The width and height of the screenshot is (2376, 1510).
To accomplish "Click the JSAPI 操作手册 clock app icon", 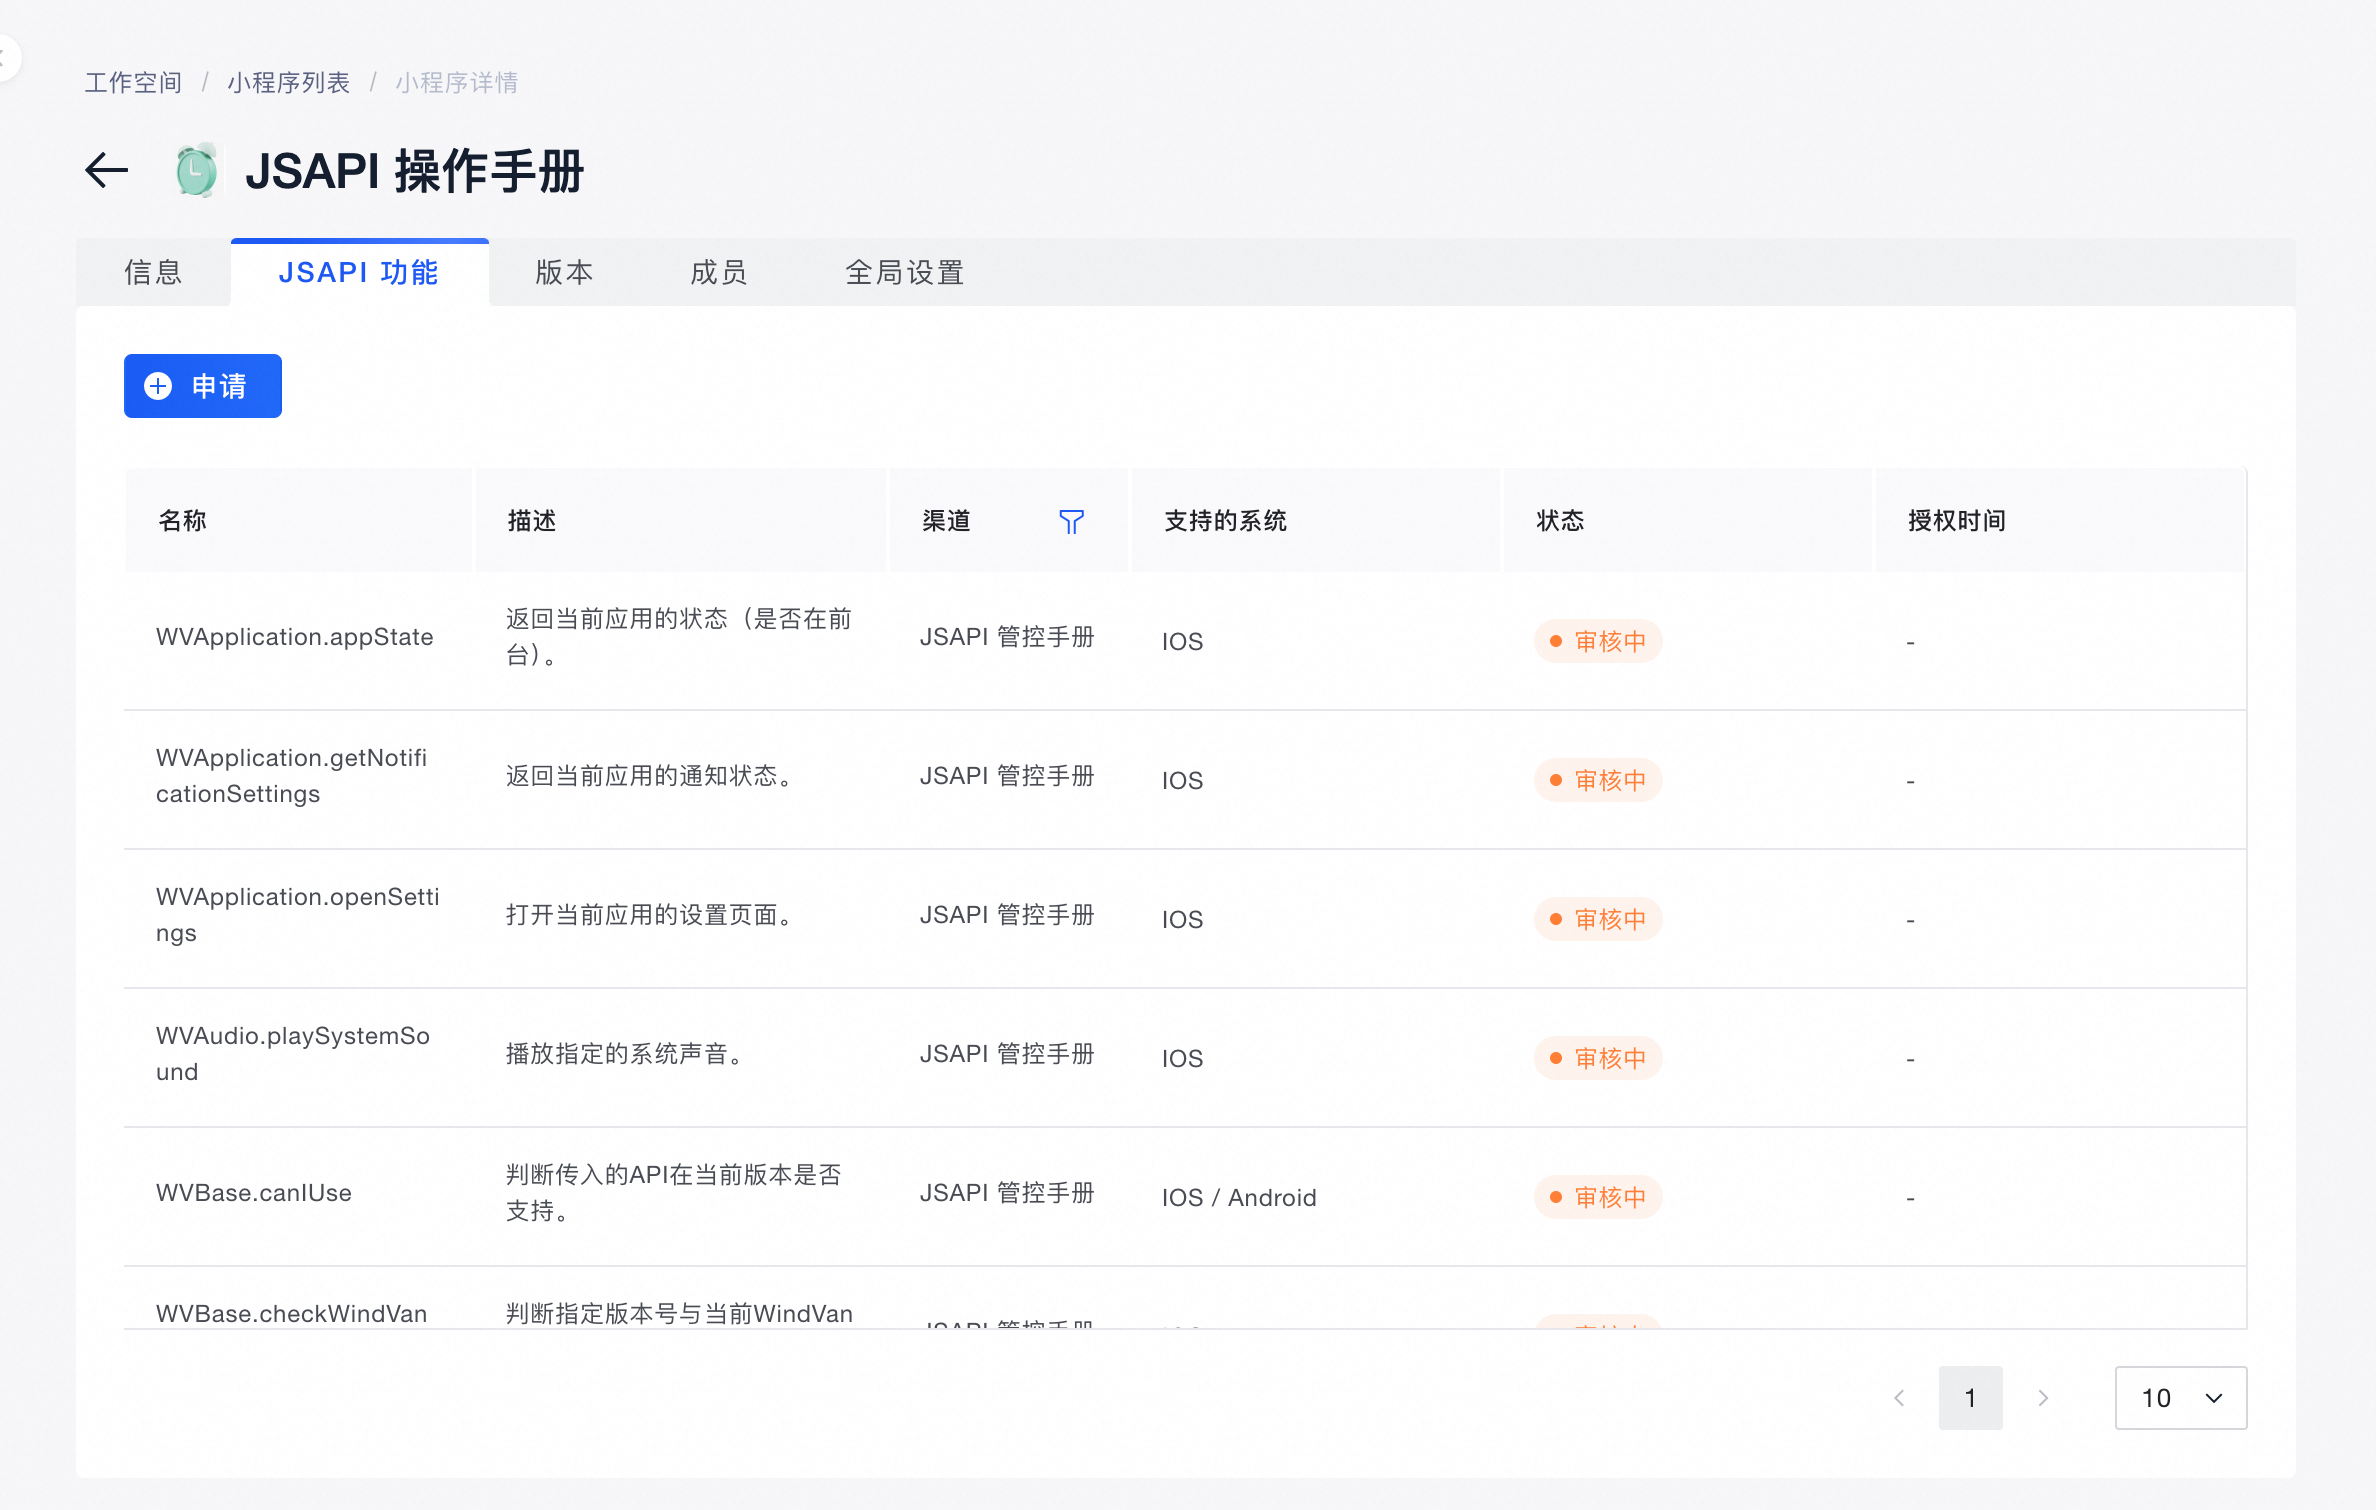I will pos(197,171).
